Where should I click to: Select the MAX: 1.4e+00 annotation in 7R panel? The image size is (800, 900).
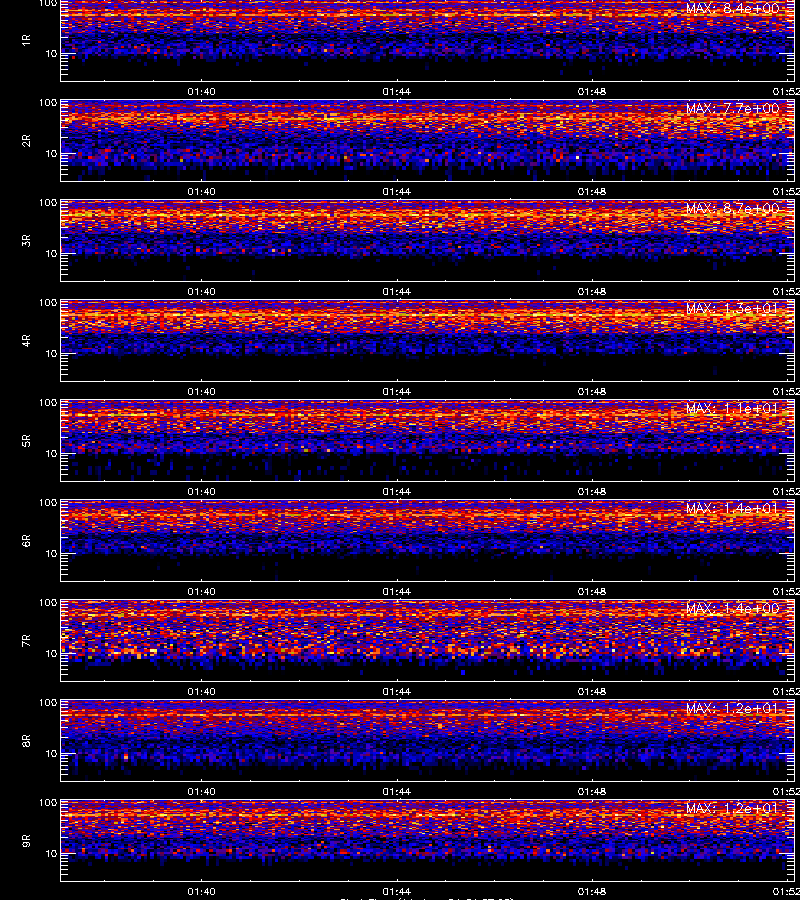tap(732, 608)
